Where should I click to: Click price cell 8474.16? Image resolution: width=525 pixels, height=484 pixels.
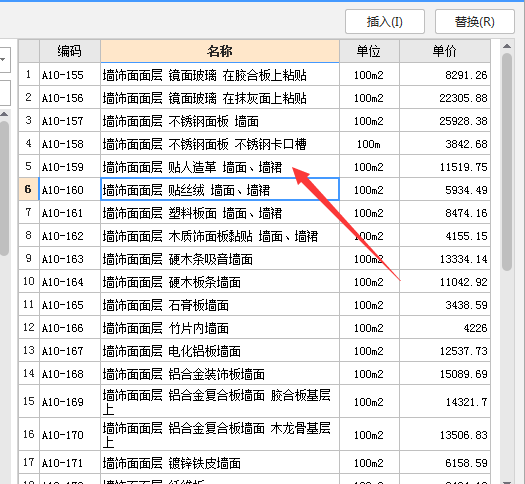point(445,213)
